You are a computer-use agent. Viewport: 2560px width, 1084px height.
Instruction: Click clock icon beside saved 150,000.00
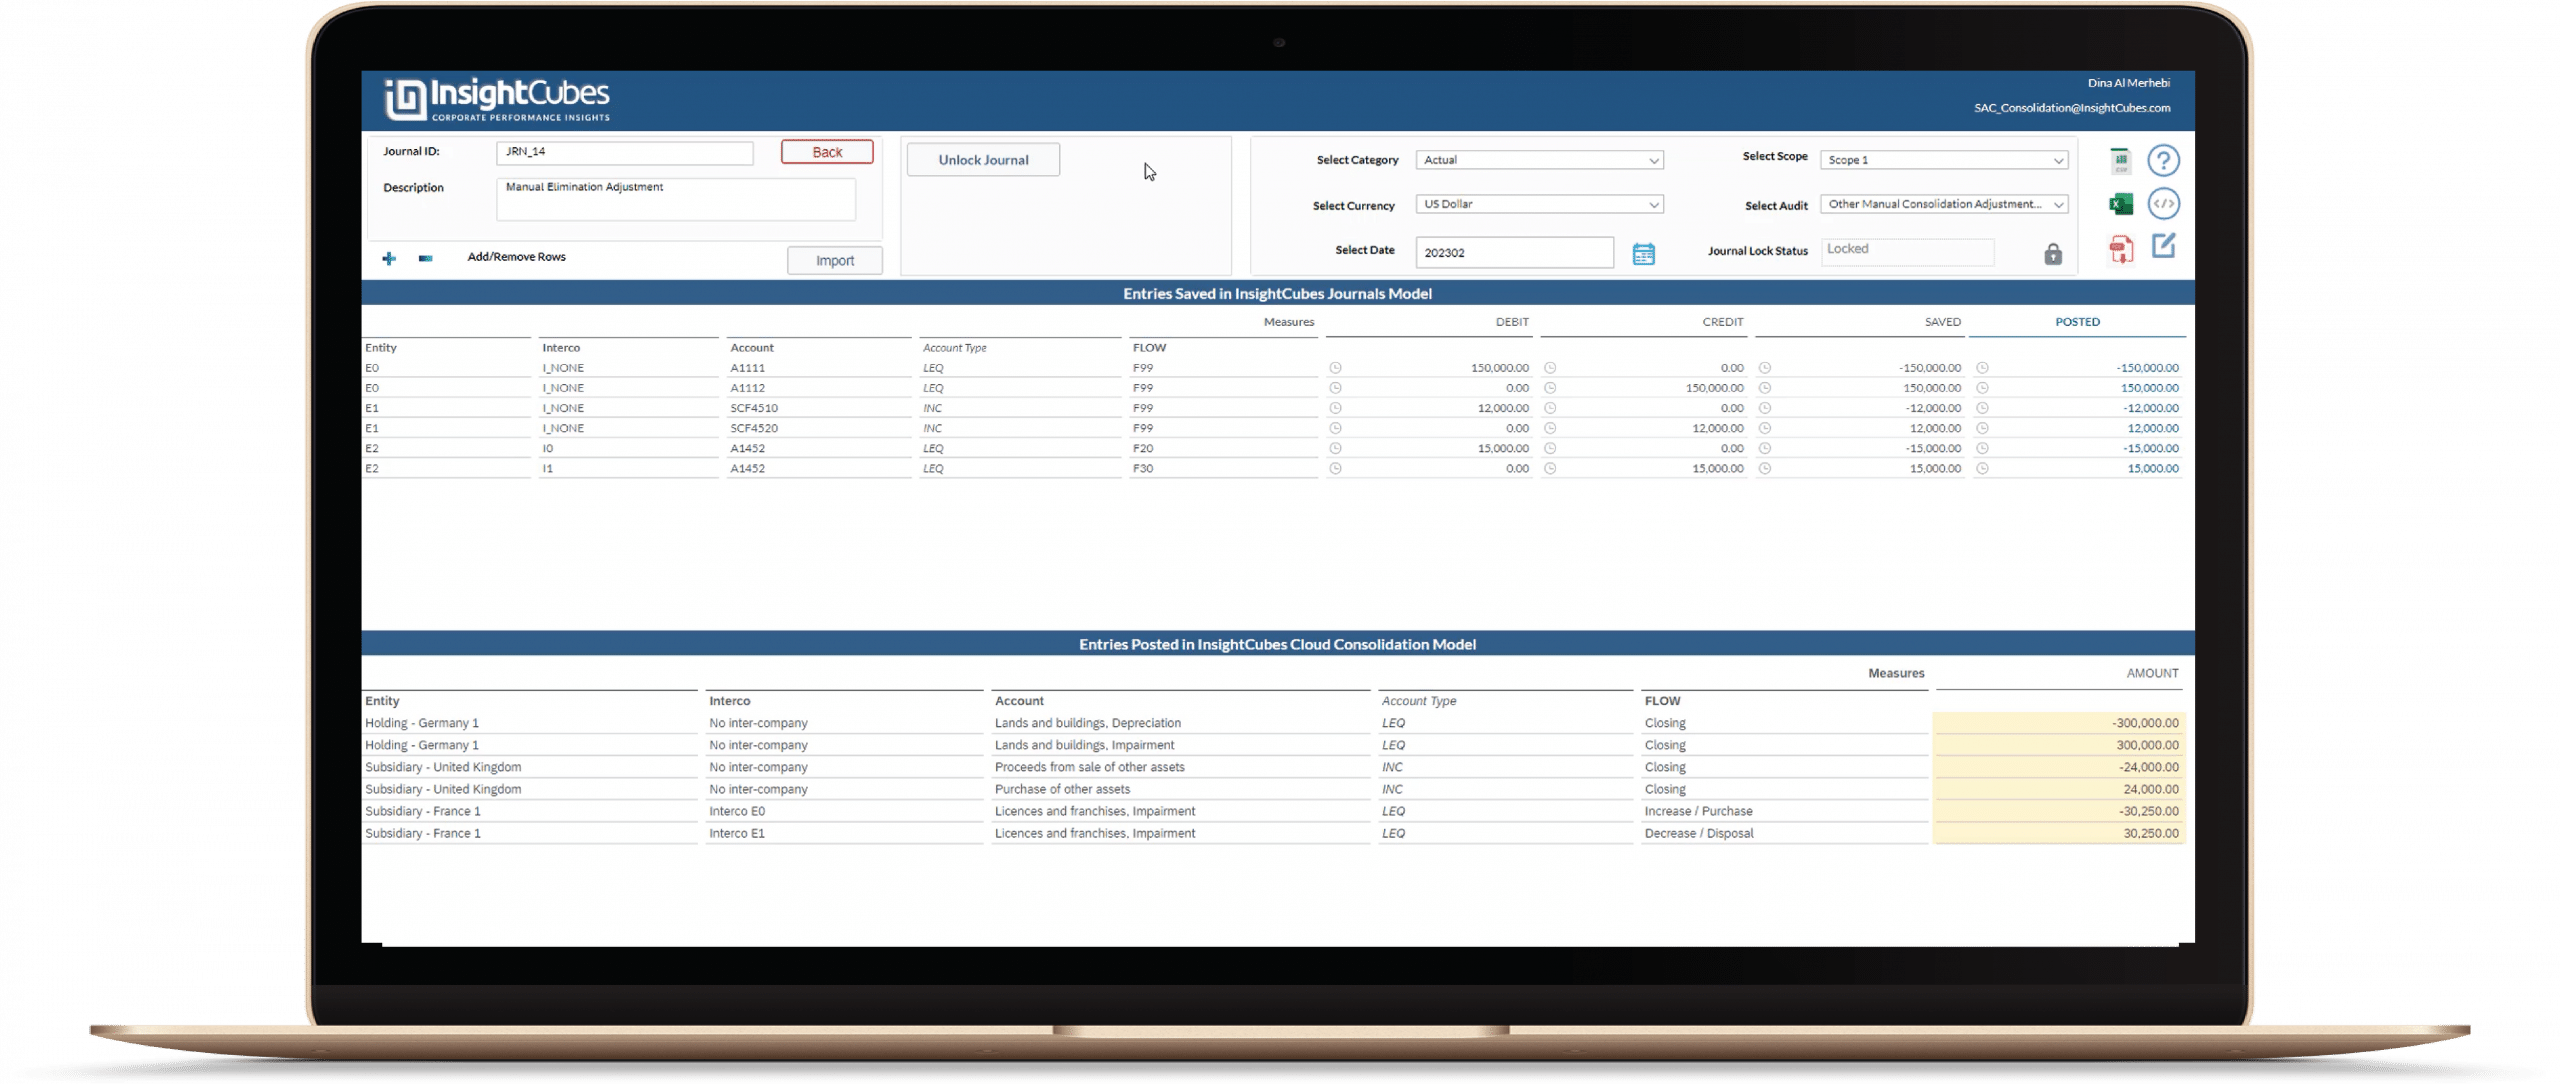pyautogui.click(x=1765, y=388)
